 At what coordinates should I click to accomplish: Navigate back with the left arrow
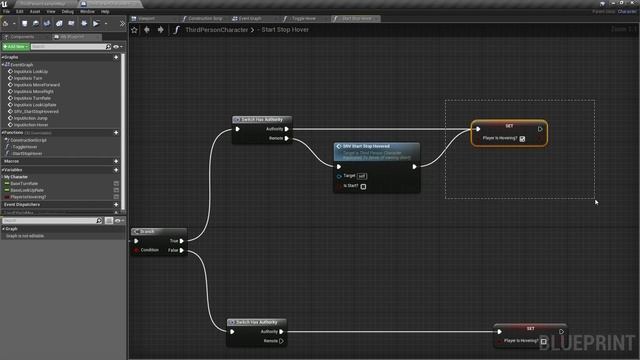[147, 30]
